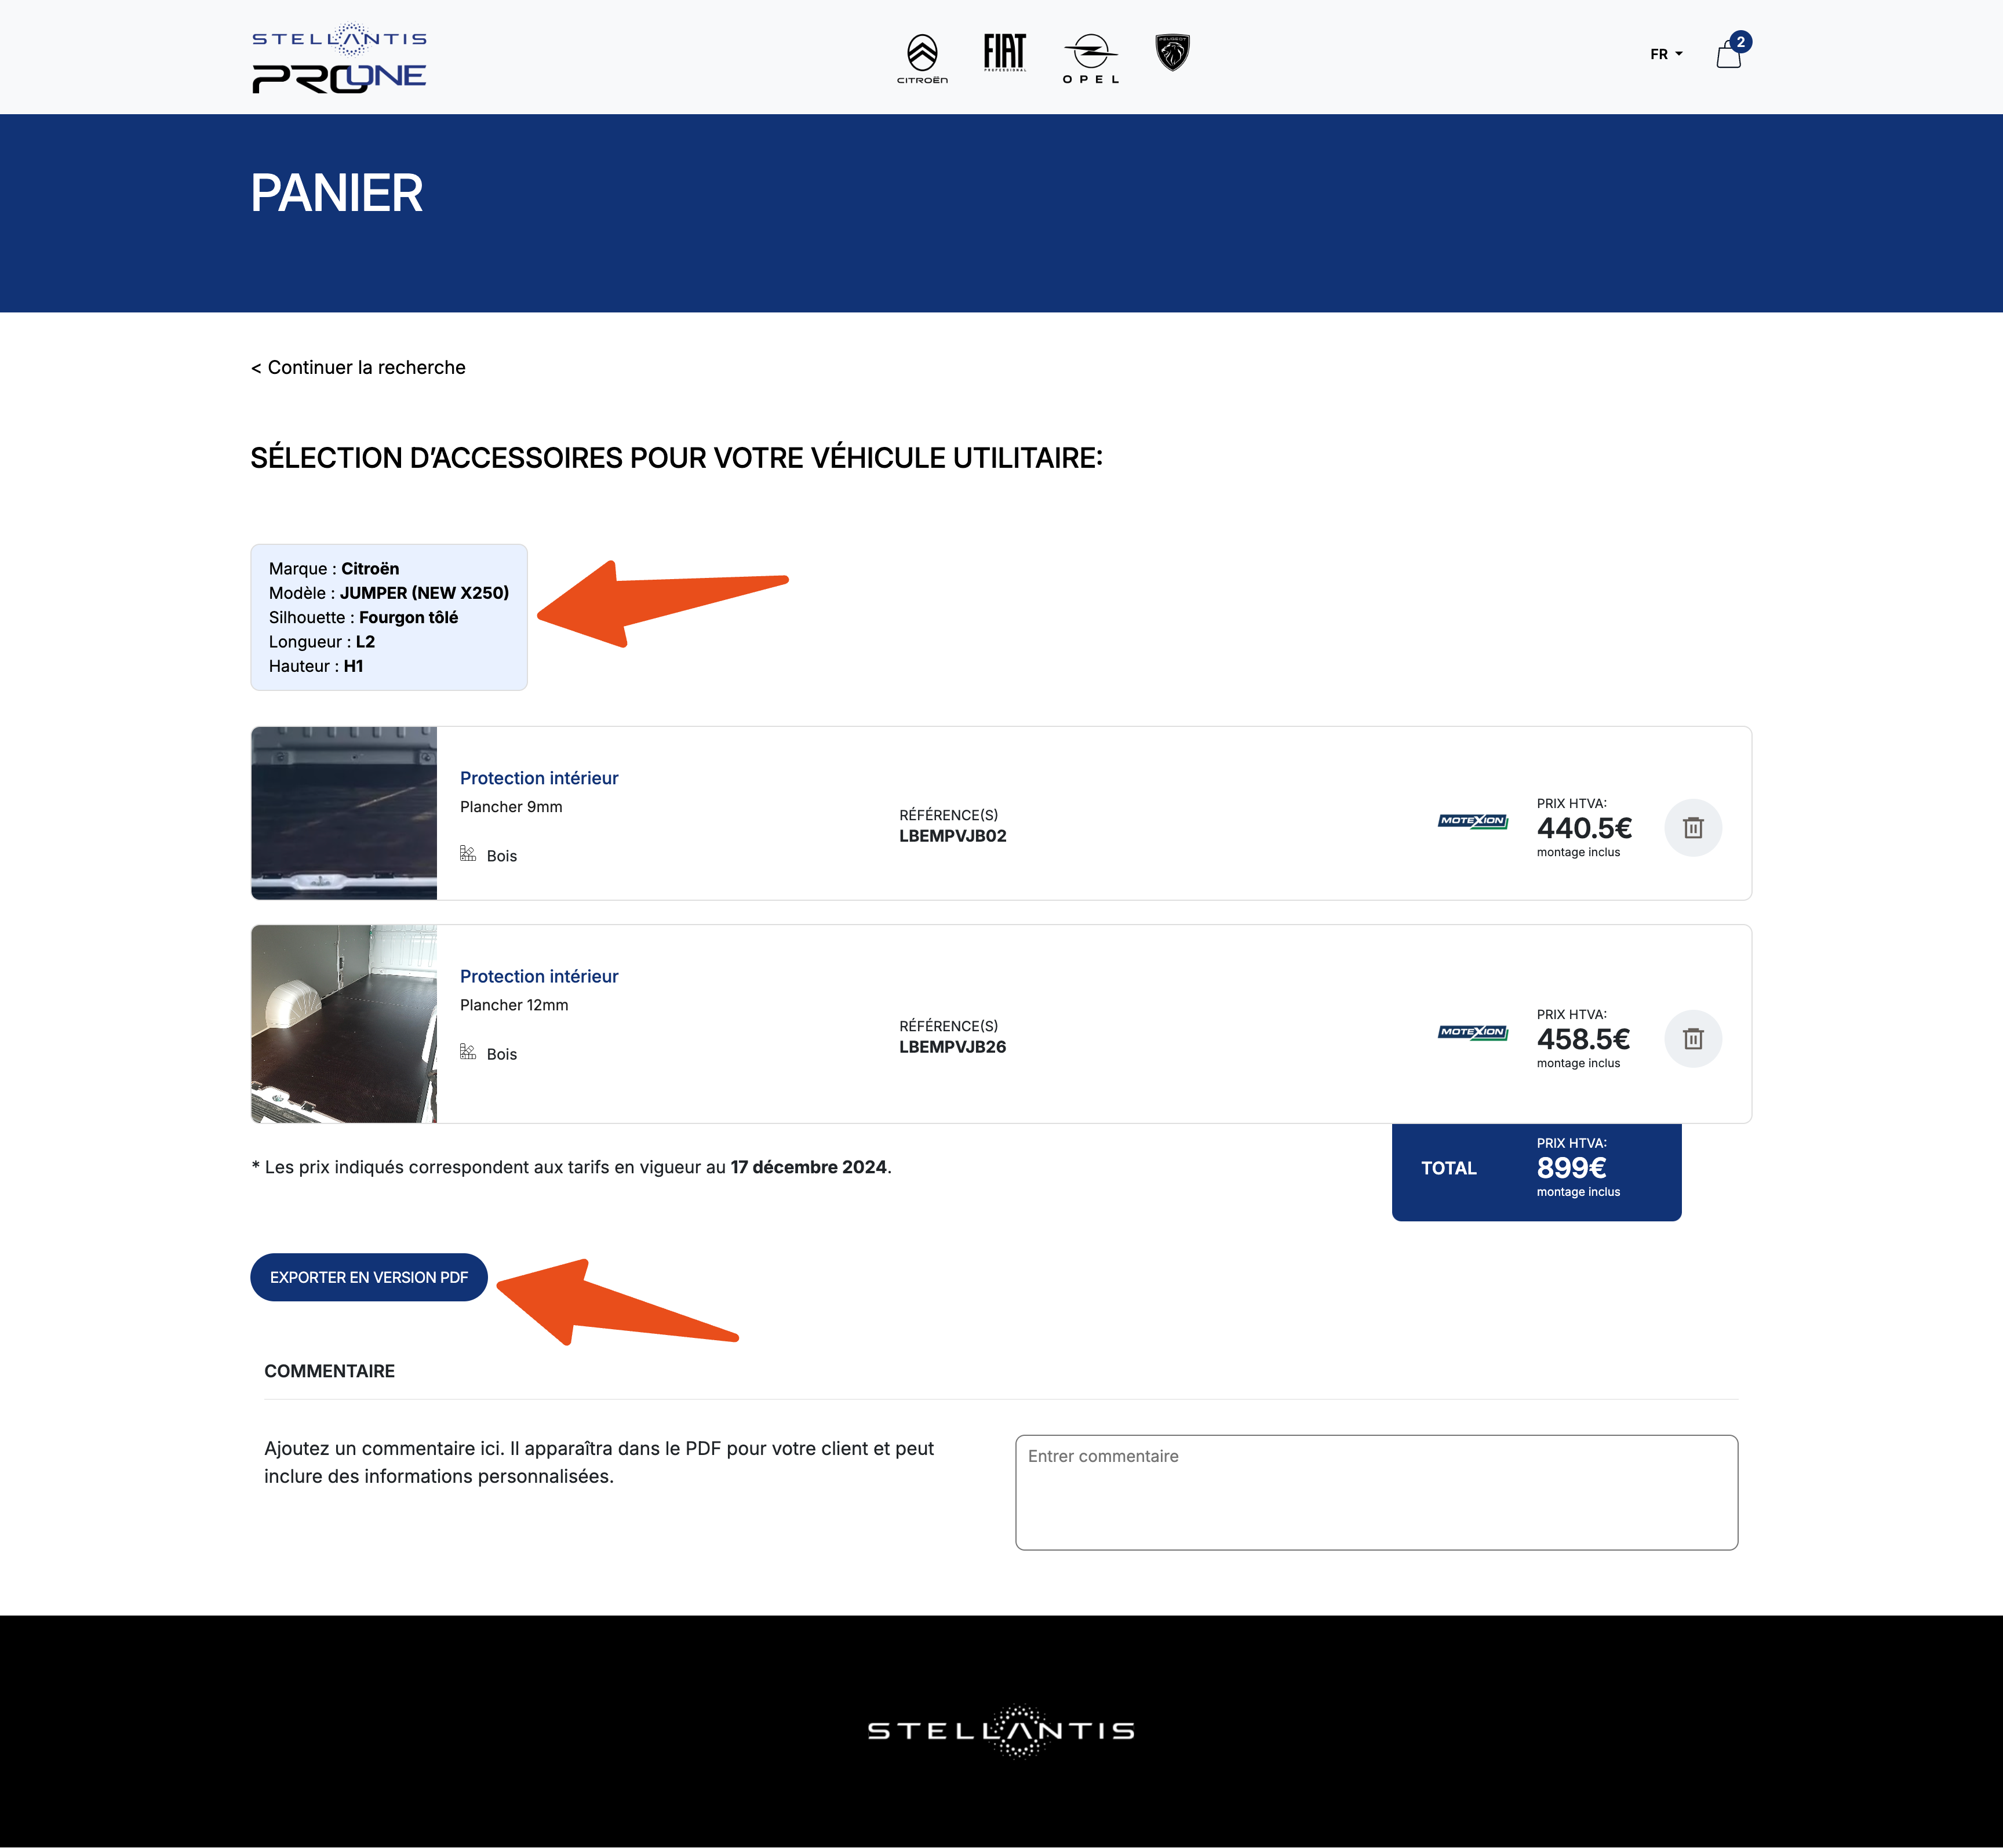Open the Stellantis Pro One home logo

pos(339,58)
